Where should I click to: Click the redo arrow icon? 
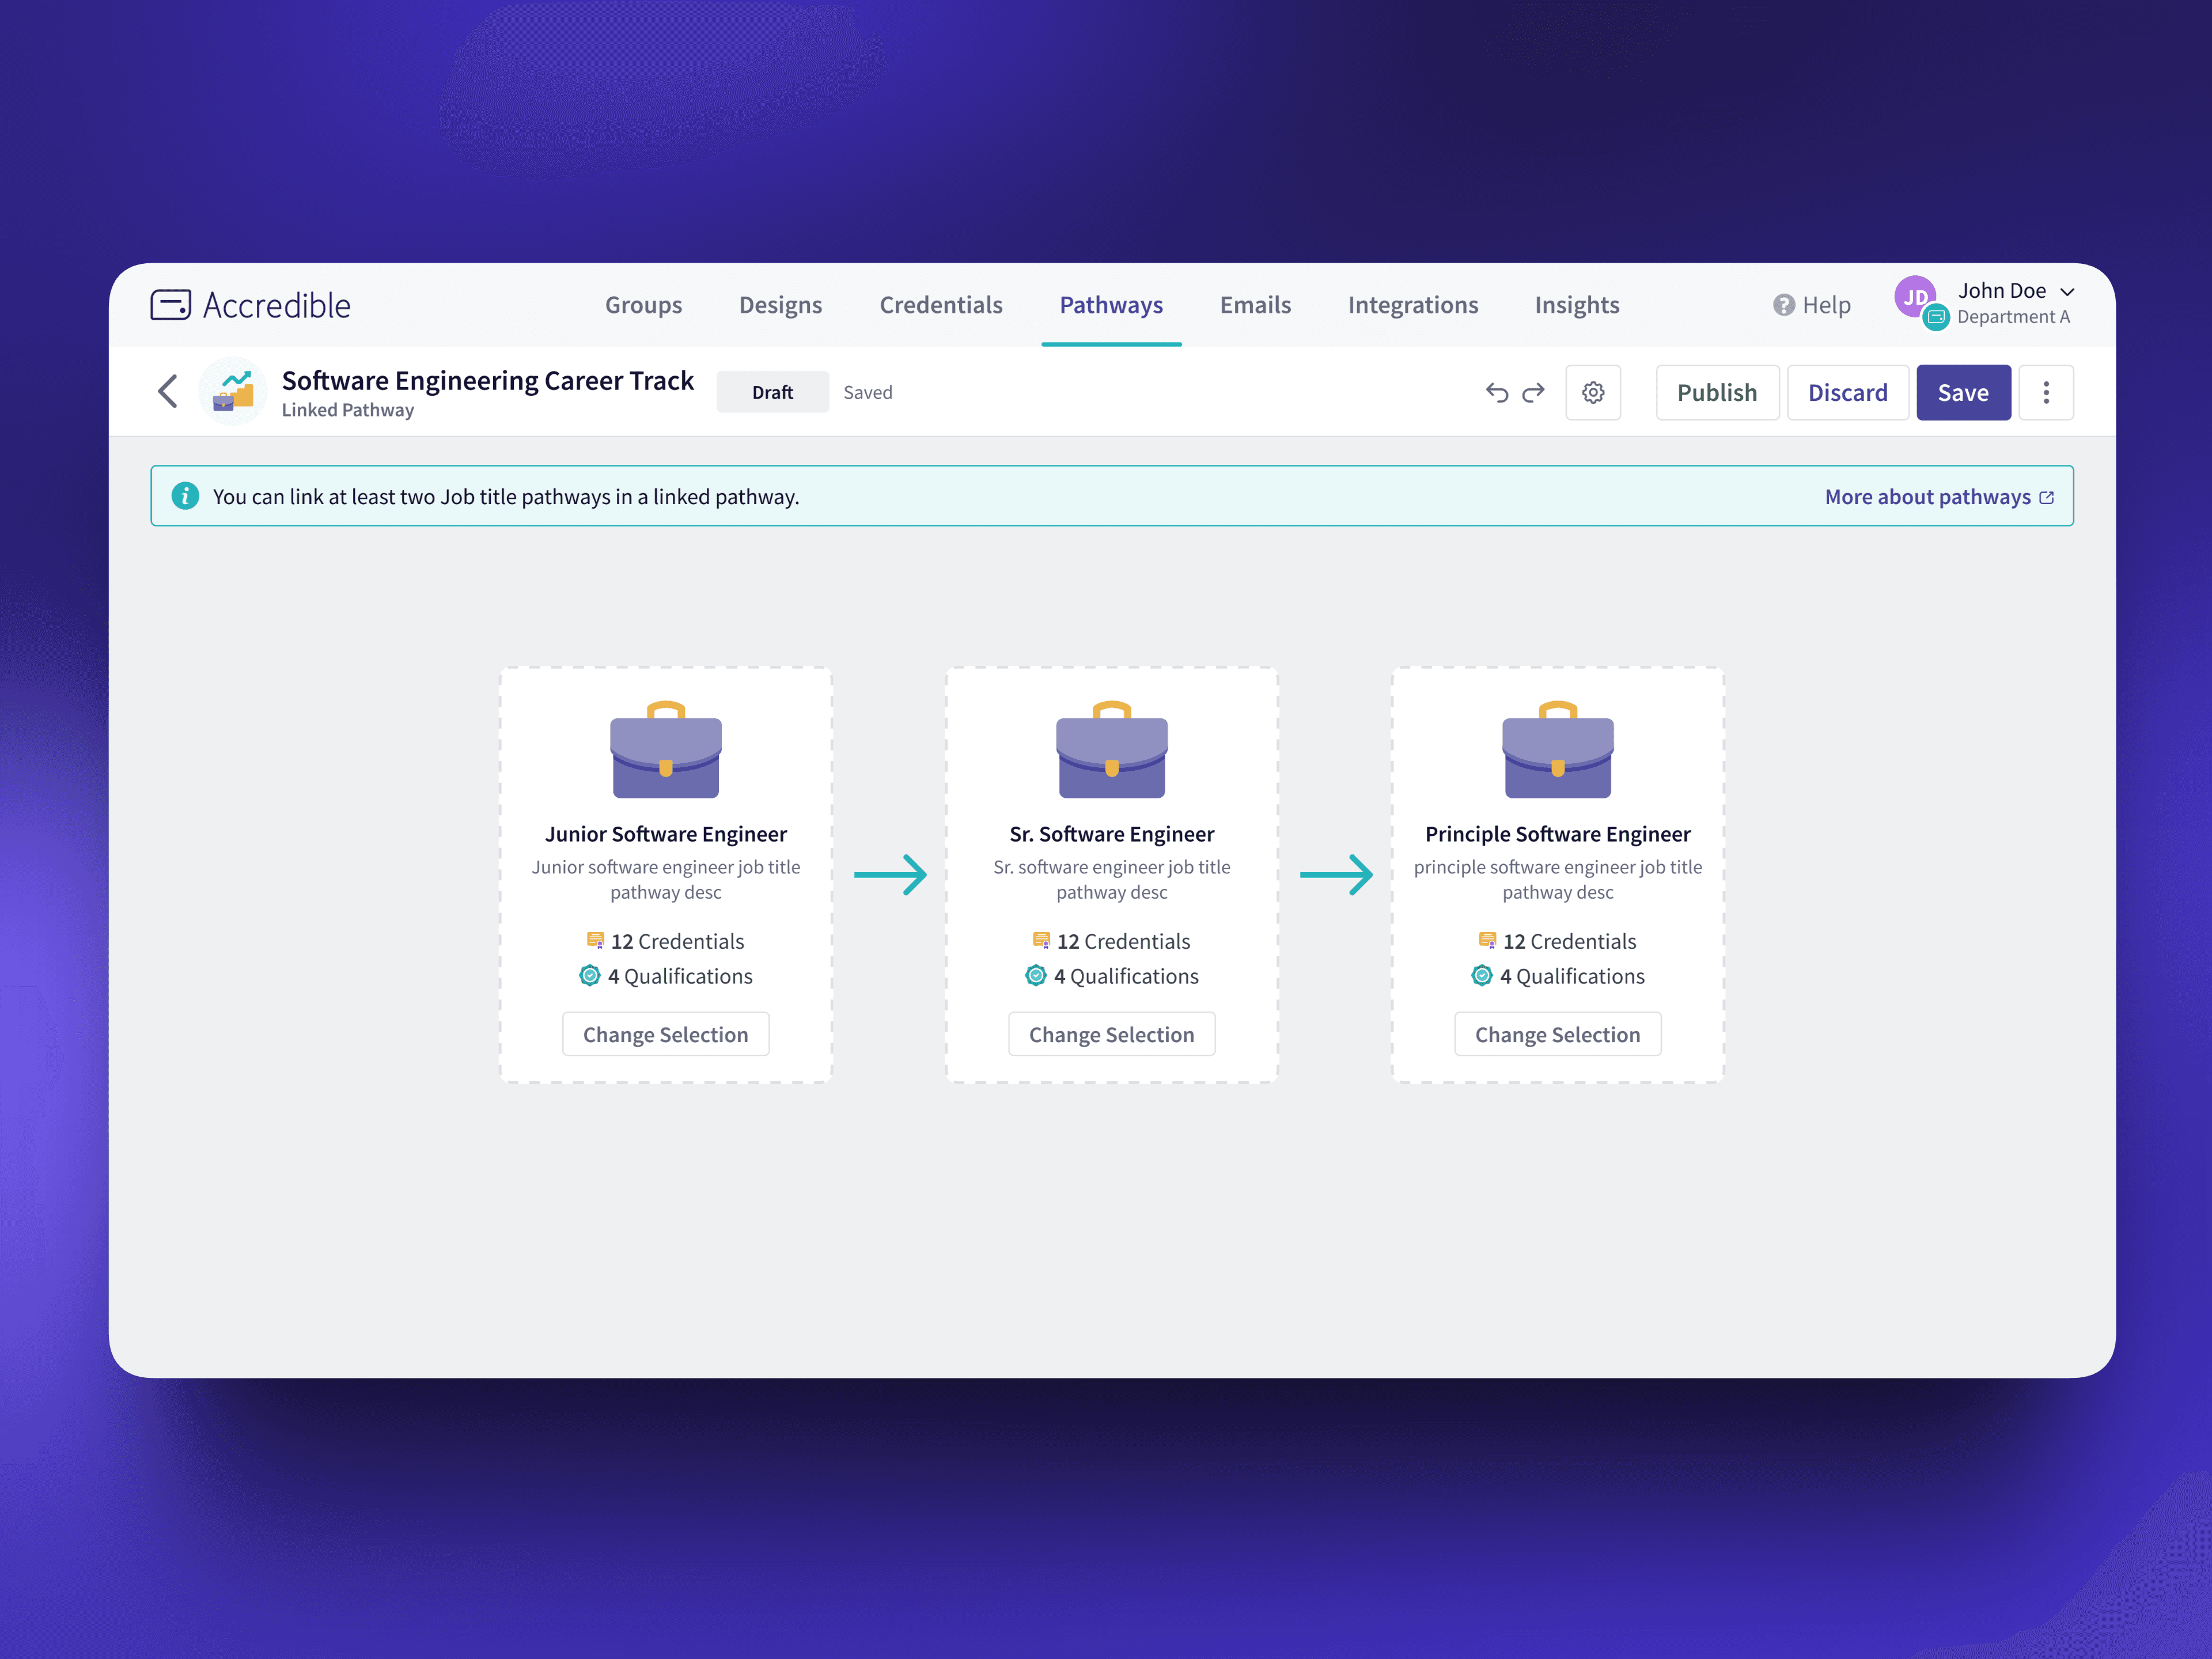point(1533,392)
